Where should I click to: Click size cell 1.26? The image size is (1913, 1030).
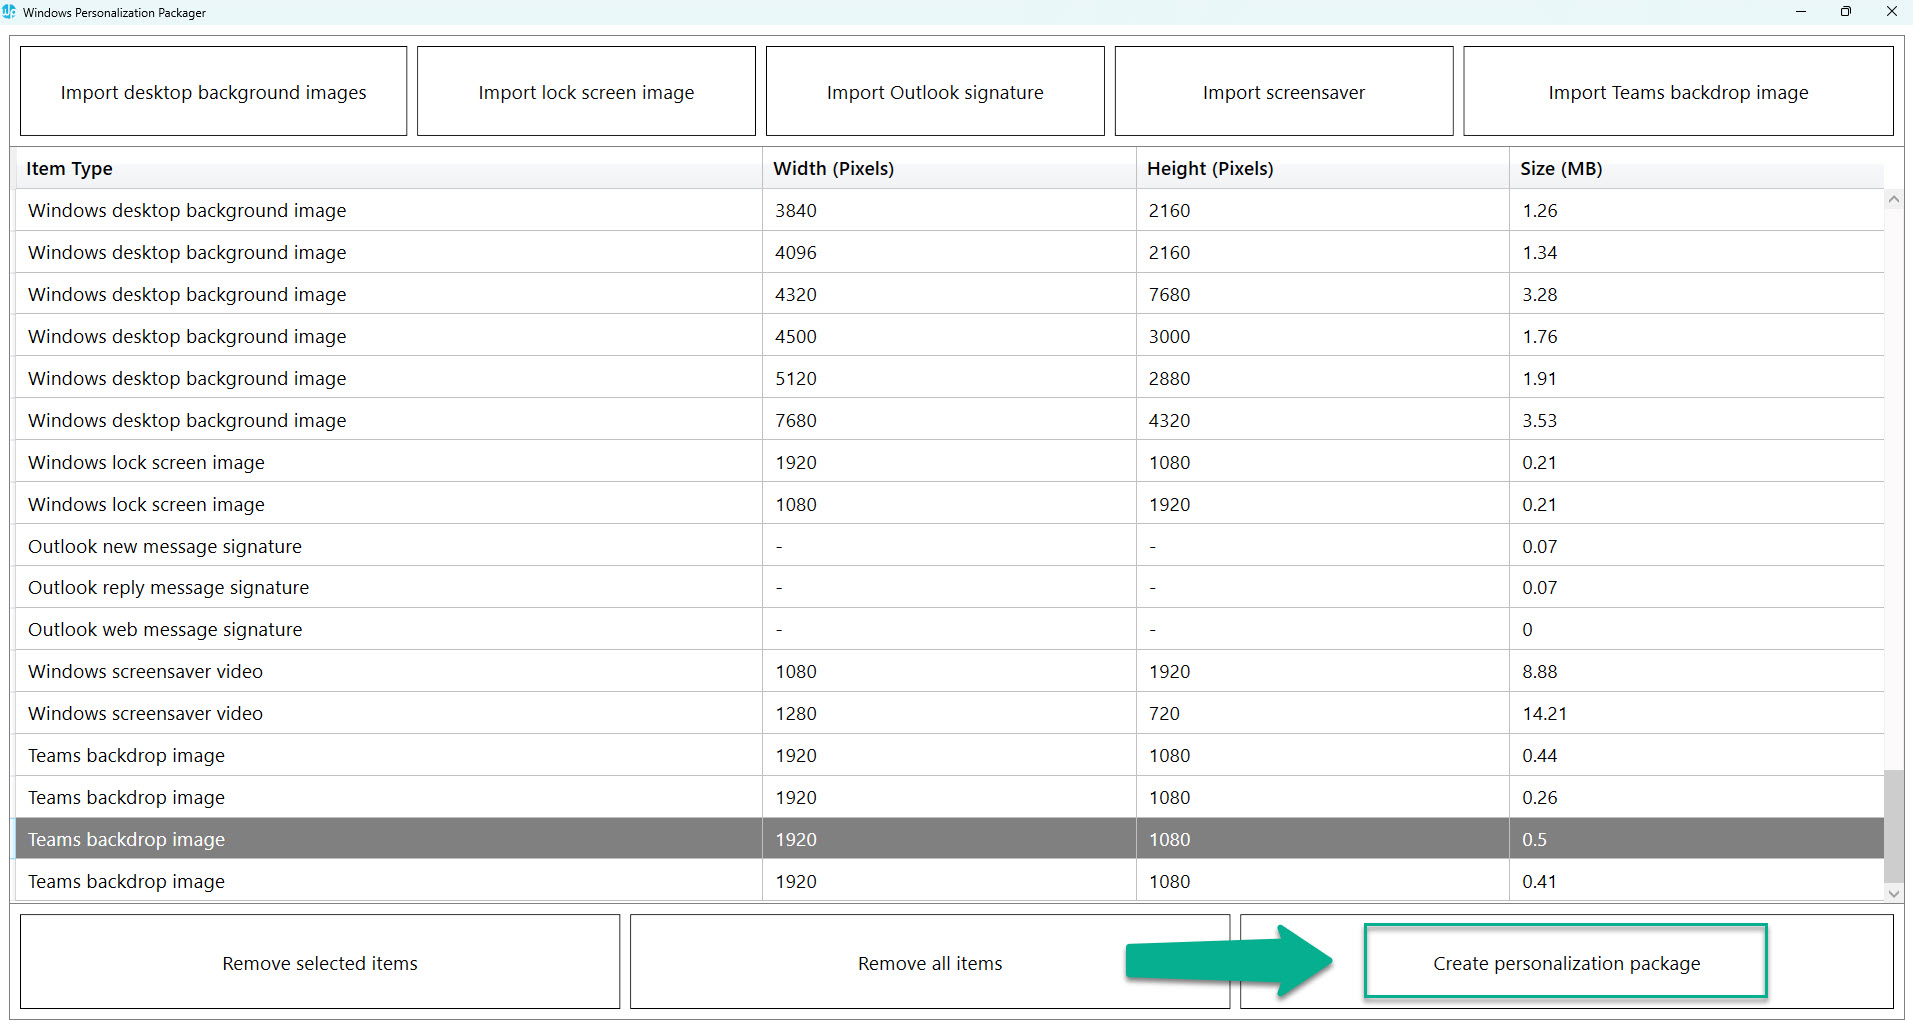pos(1696,210)
